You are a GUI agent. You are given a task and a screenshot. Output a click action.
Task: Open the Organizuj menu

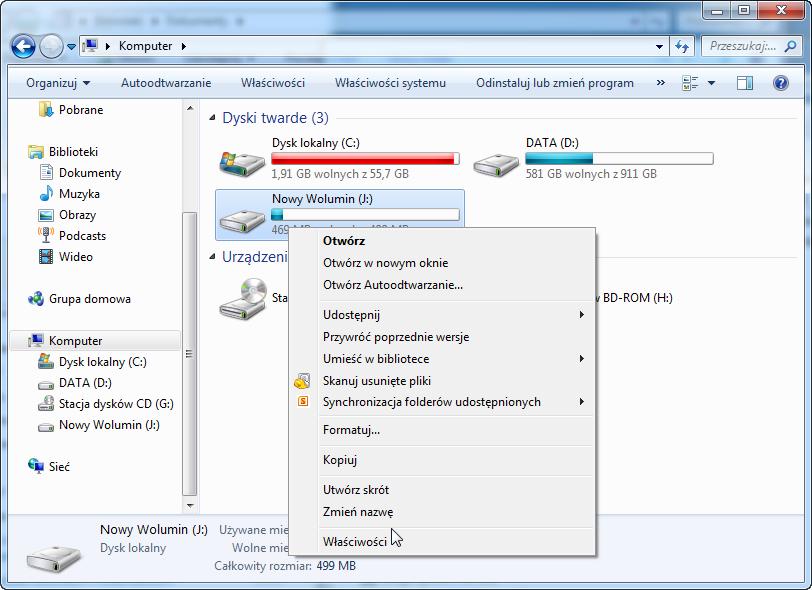(x=58, y=83)
